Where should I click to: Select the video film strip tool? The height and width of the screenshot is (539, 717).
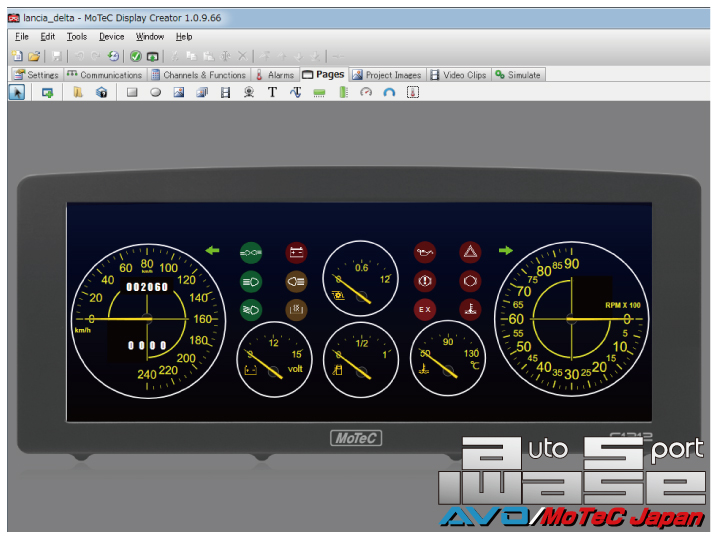pos(225,92)
